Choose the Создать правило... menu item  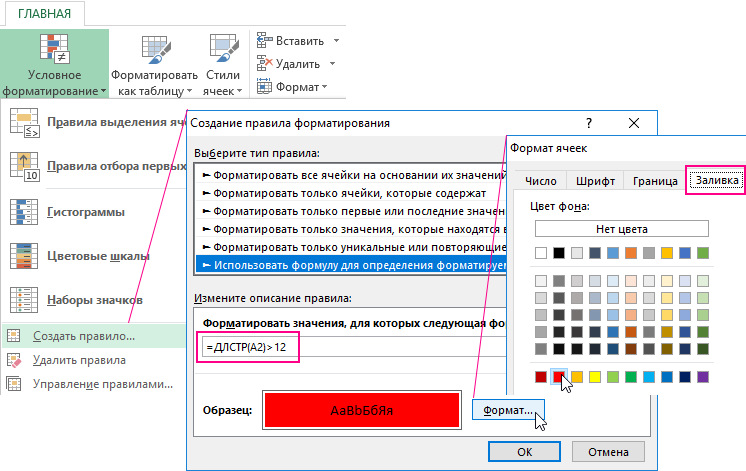(x=94, y=336)
